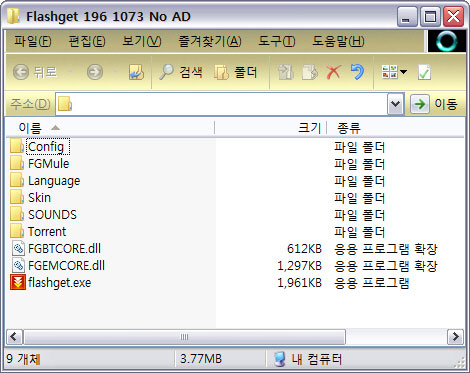This screenshot has height=373, width=470.
Task: Click the Windows throbber logo icon
Action: pos(447,41)
